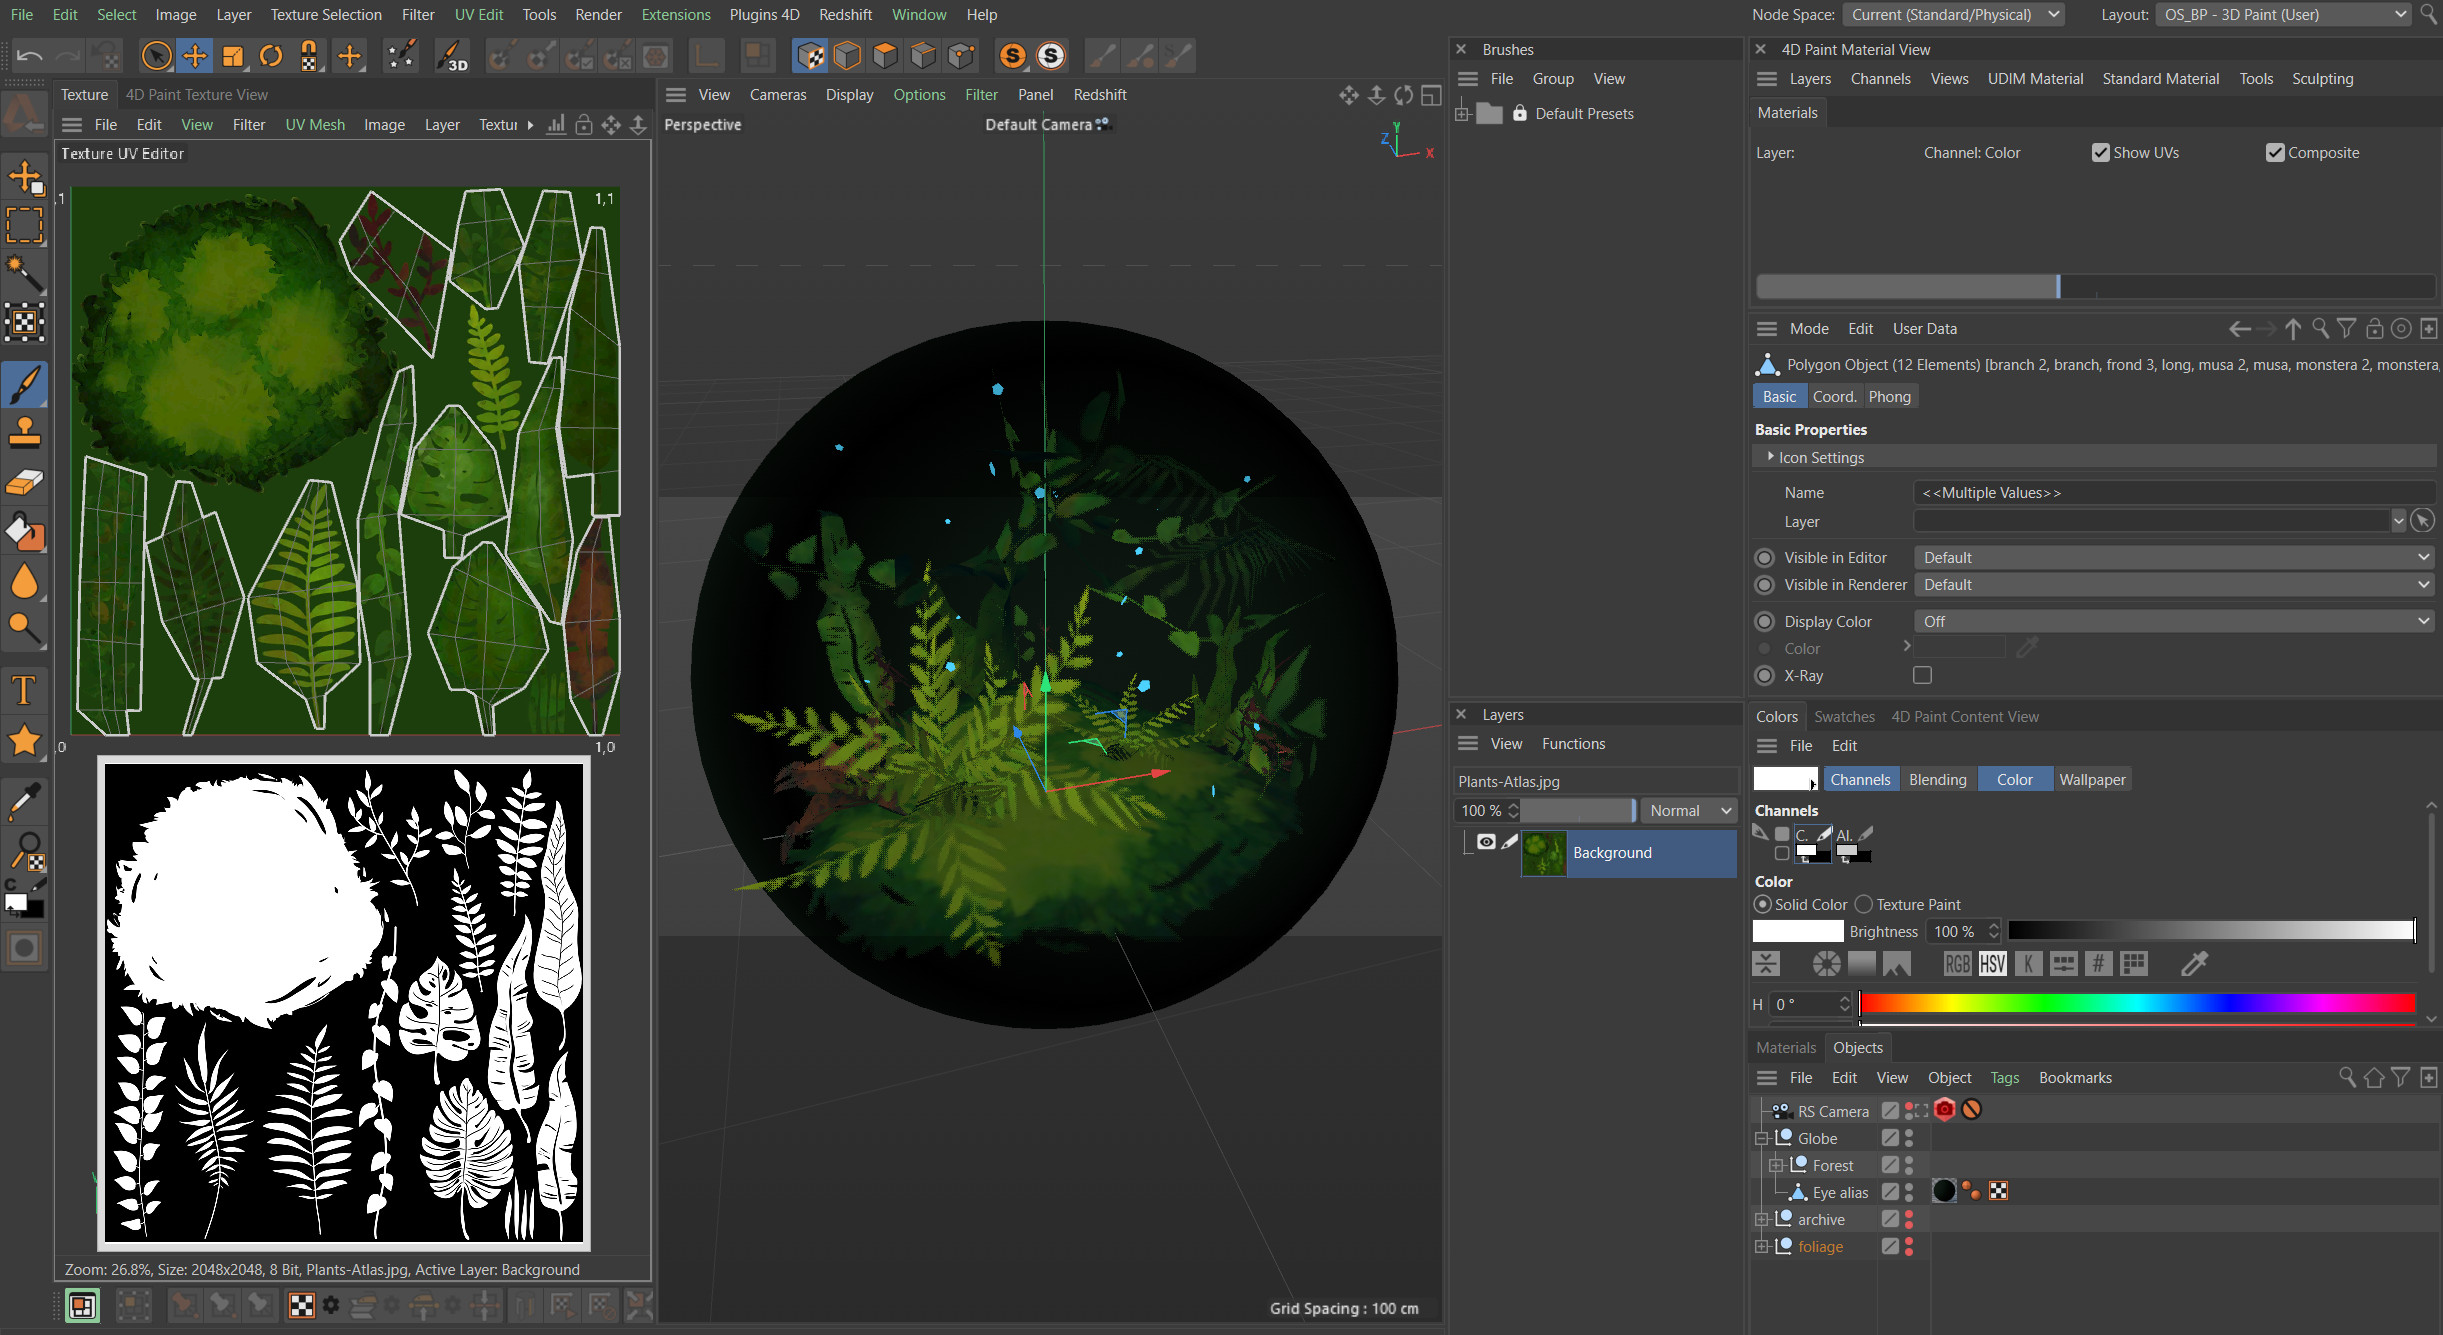The height and width of the screenshot is (1335, 2443).
Task: Toggle archive object visibility dots
Action: (1908, 1219)
